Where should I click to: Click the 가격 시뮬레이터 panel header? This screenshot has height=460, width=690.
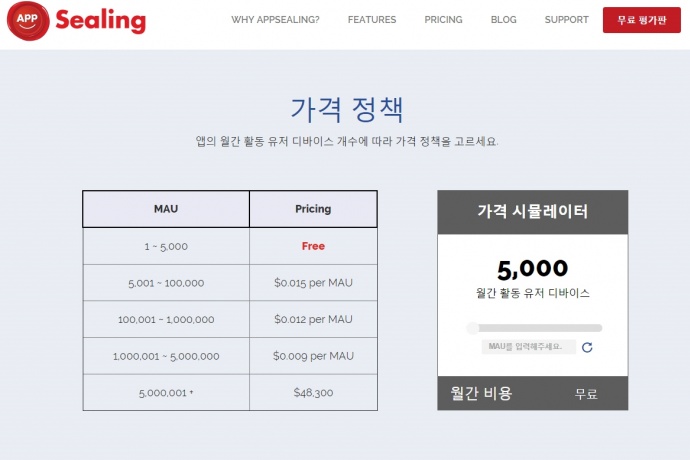532,211
